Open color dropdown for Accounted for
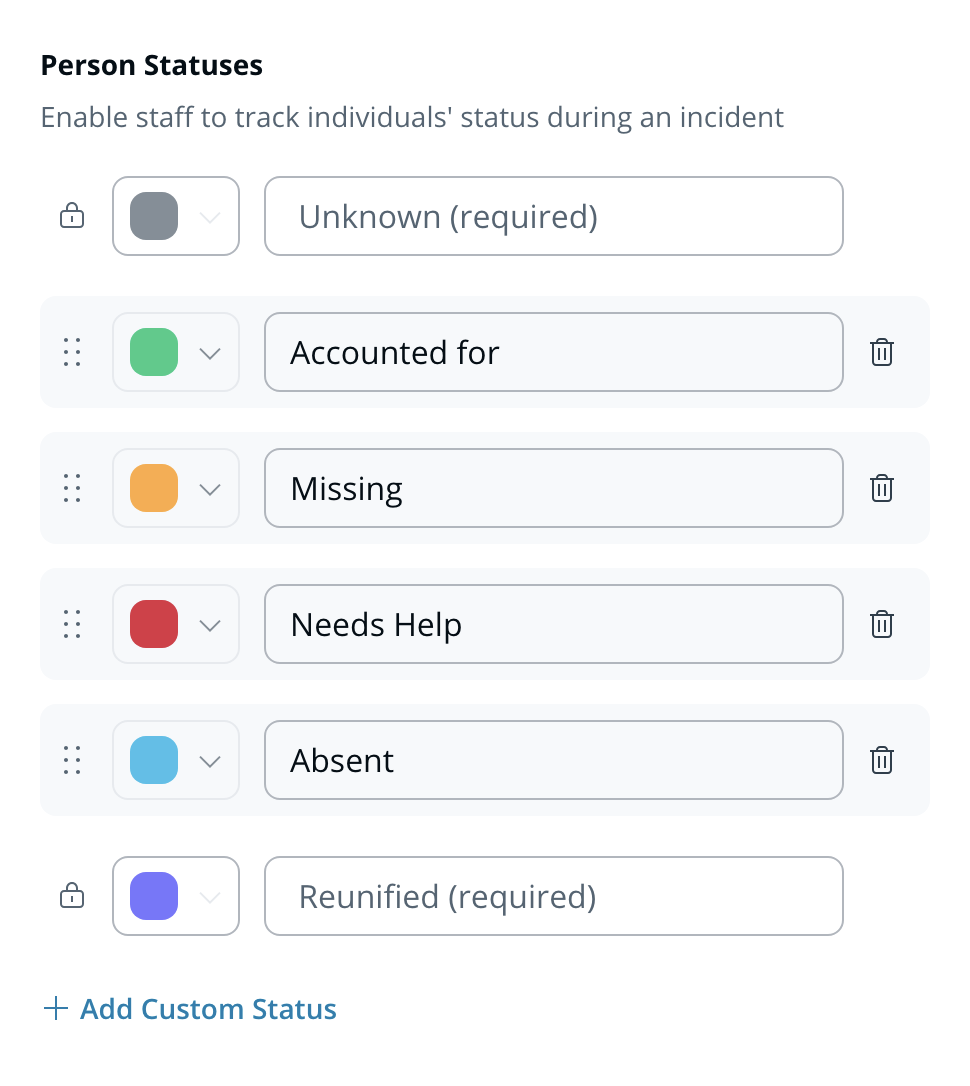 (209, 353)
